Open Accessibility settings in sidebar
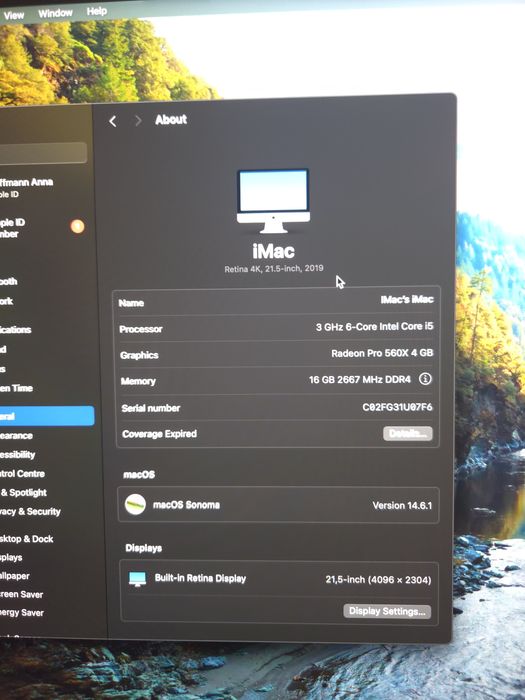Image resolution: width=525 pixels, height=700 pixels. (x=17, y=454)
